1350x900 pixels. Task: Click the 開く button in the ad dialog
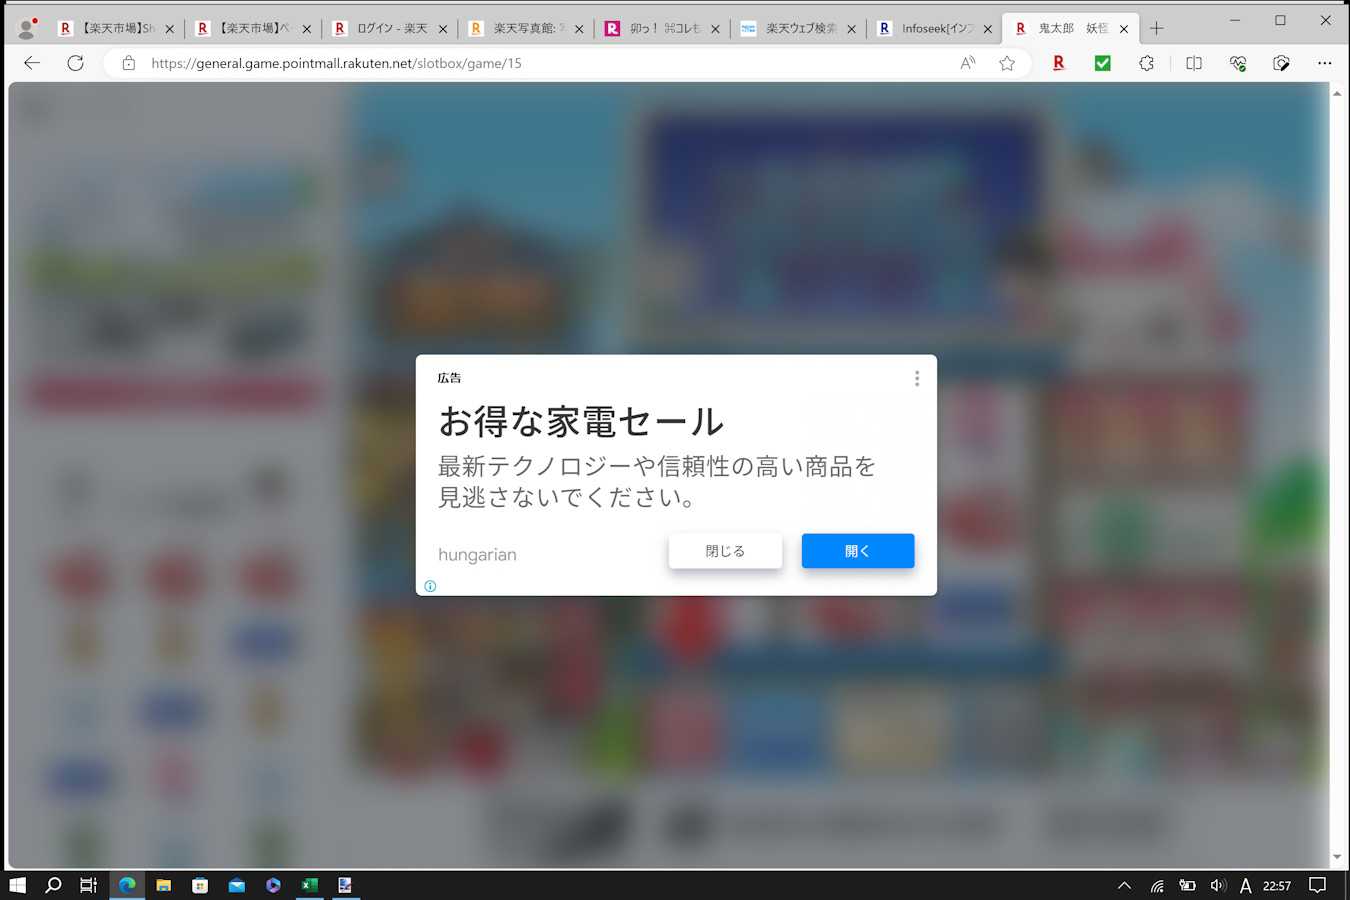point(858,551)
